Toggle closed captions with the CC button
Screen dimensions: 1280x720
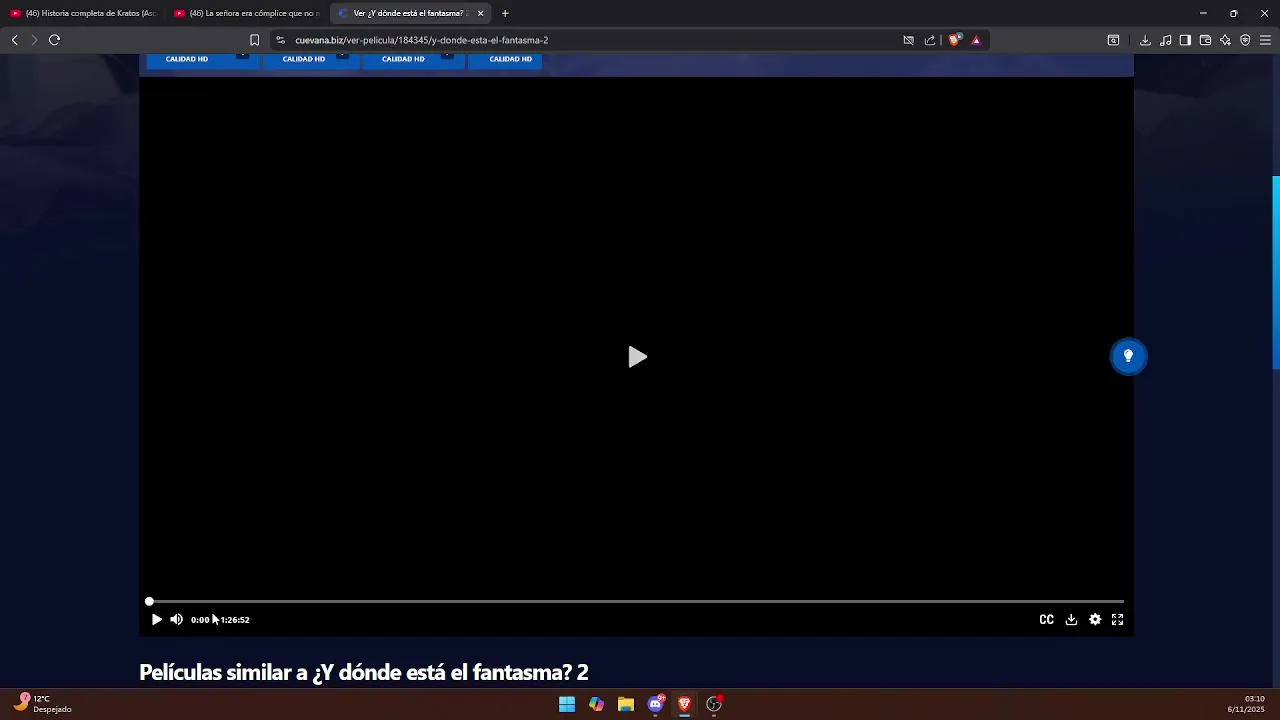[x=1046, y=620]
